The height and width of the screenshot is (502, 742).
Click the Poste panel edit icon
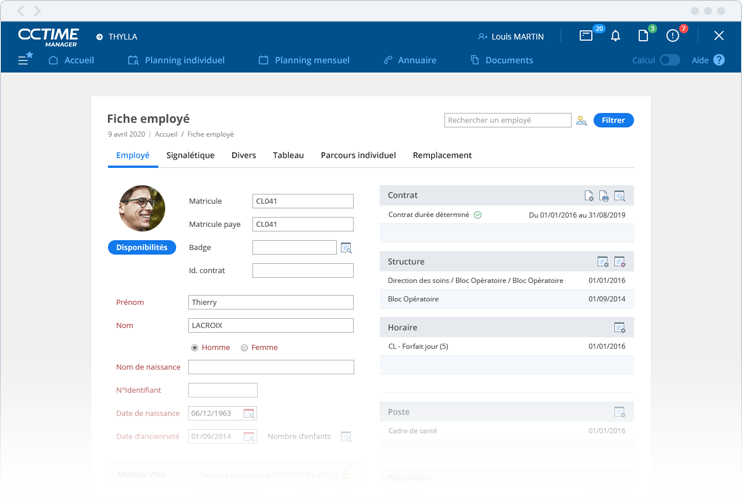coord(619,412)
